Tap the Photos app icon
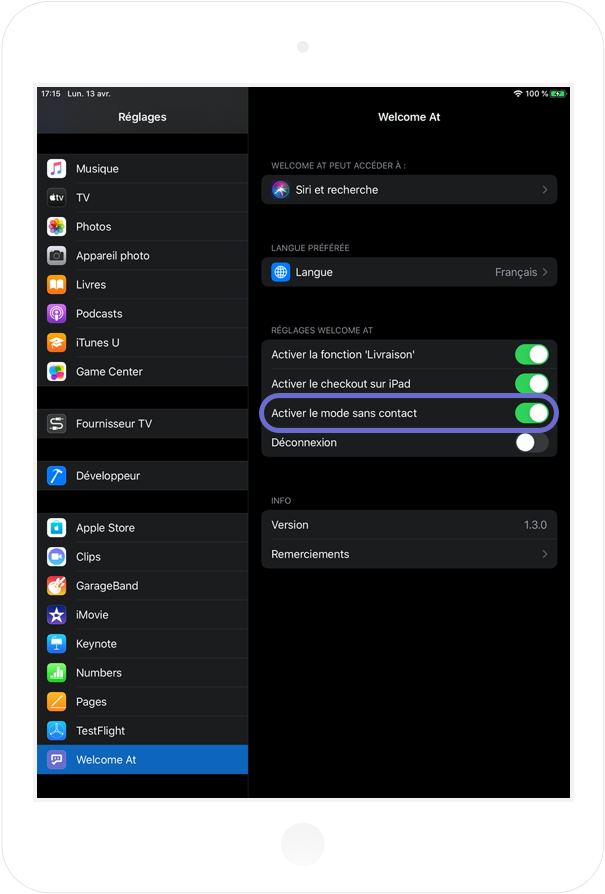The width and height of the screenshot is (605, 894). click(56, 226)
